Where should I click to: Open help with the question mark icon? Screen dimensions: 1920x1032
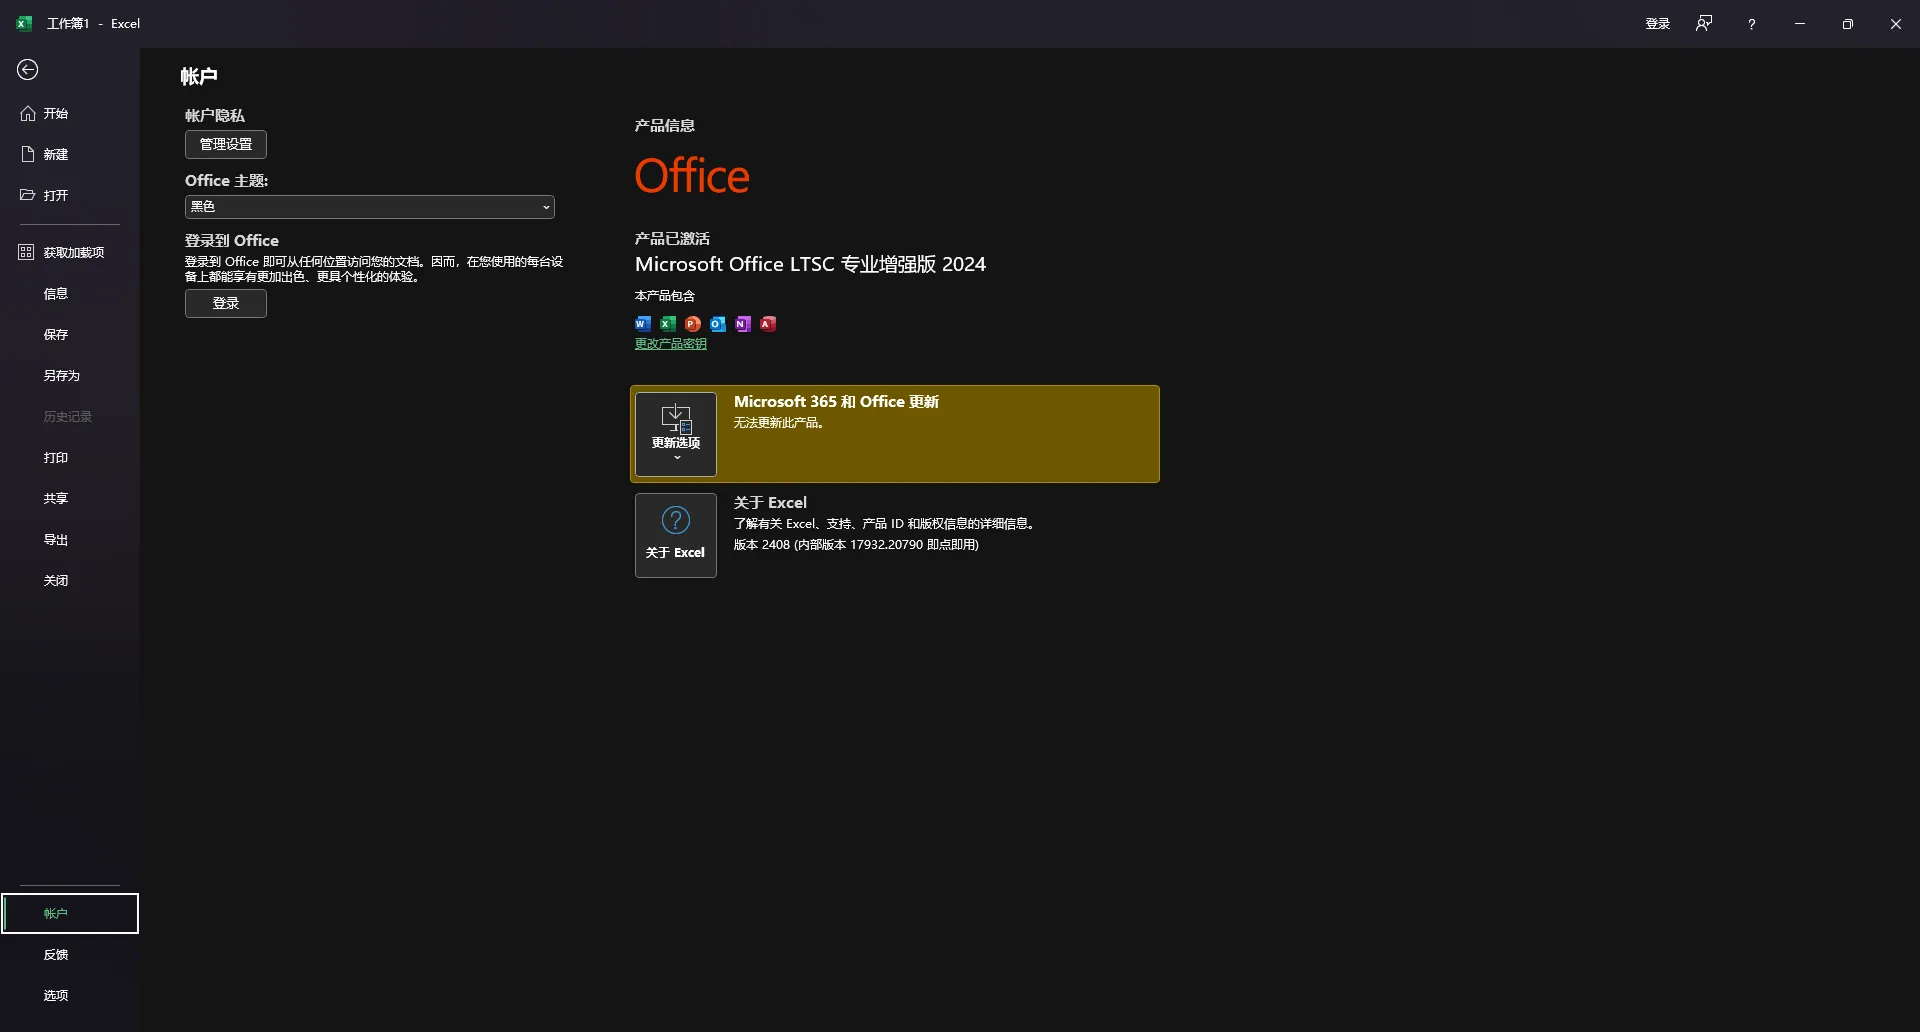(1752, 24)
